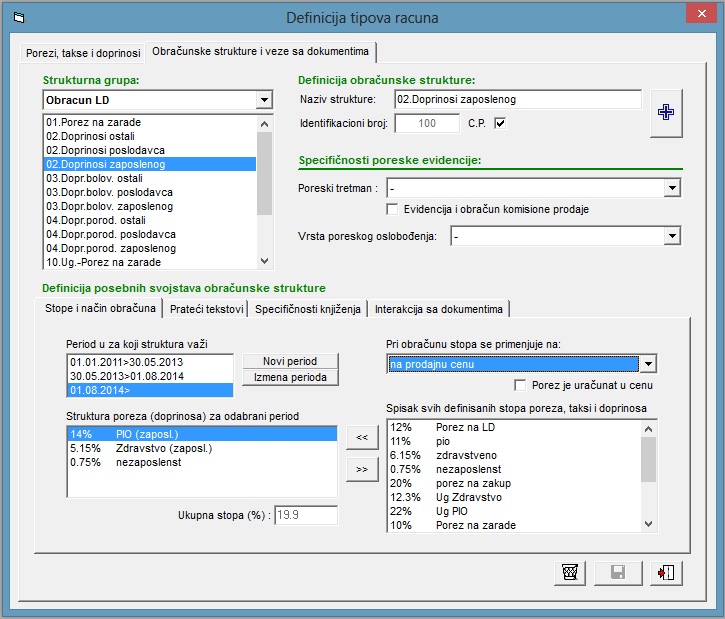Click the exit door icon
725x619 pixels.
point(667,573)
